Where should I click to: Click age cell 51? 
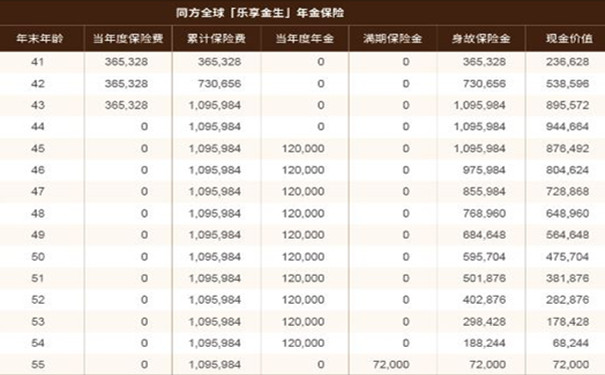click(x=37, y=278)
